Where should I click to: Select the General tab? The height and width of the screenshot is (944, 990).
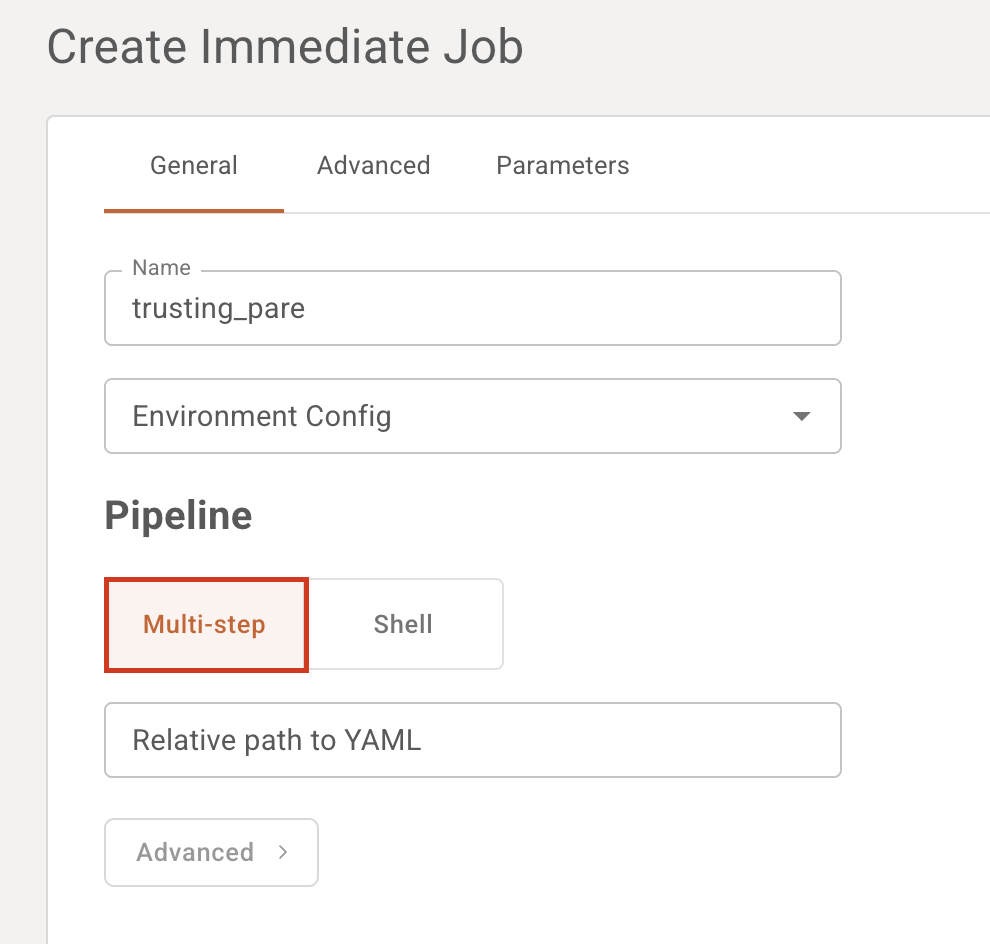click(193, 165)
